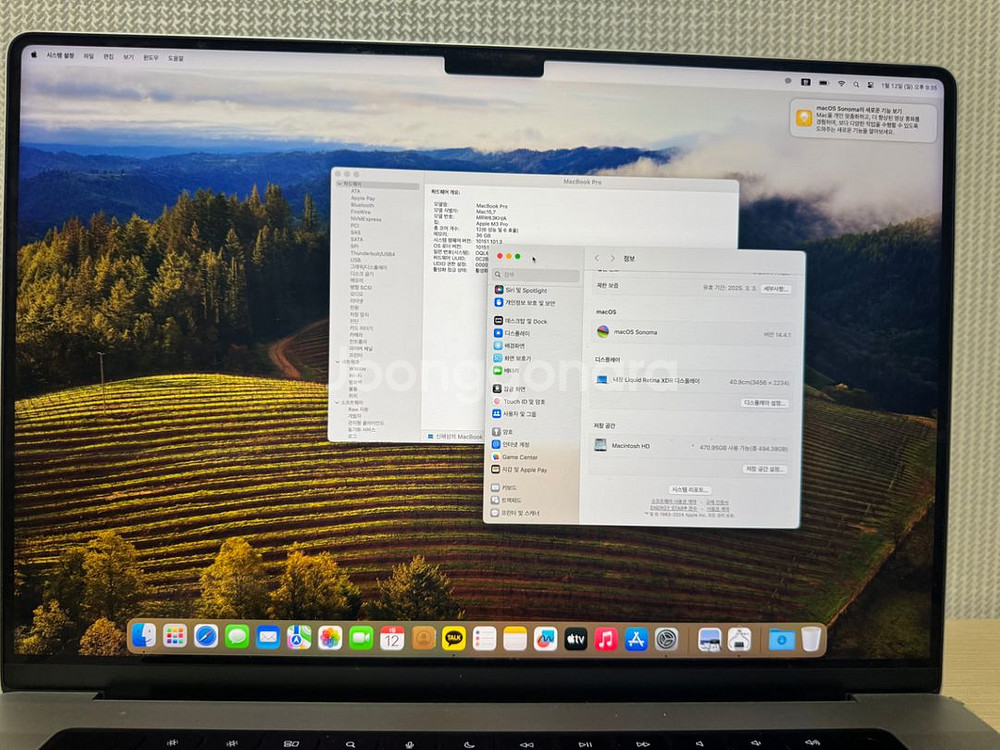
Task: Open Reminders from the Dock
Action: (x=485, y=638)
